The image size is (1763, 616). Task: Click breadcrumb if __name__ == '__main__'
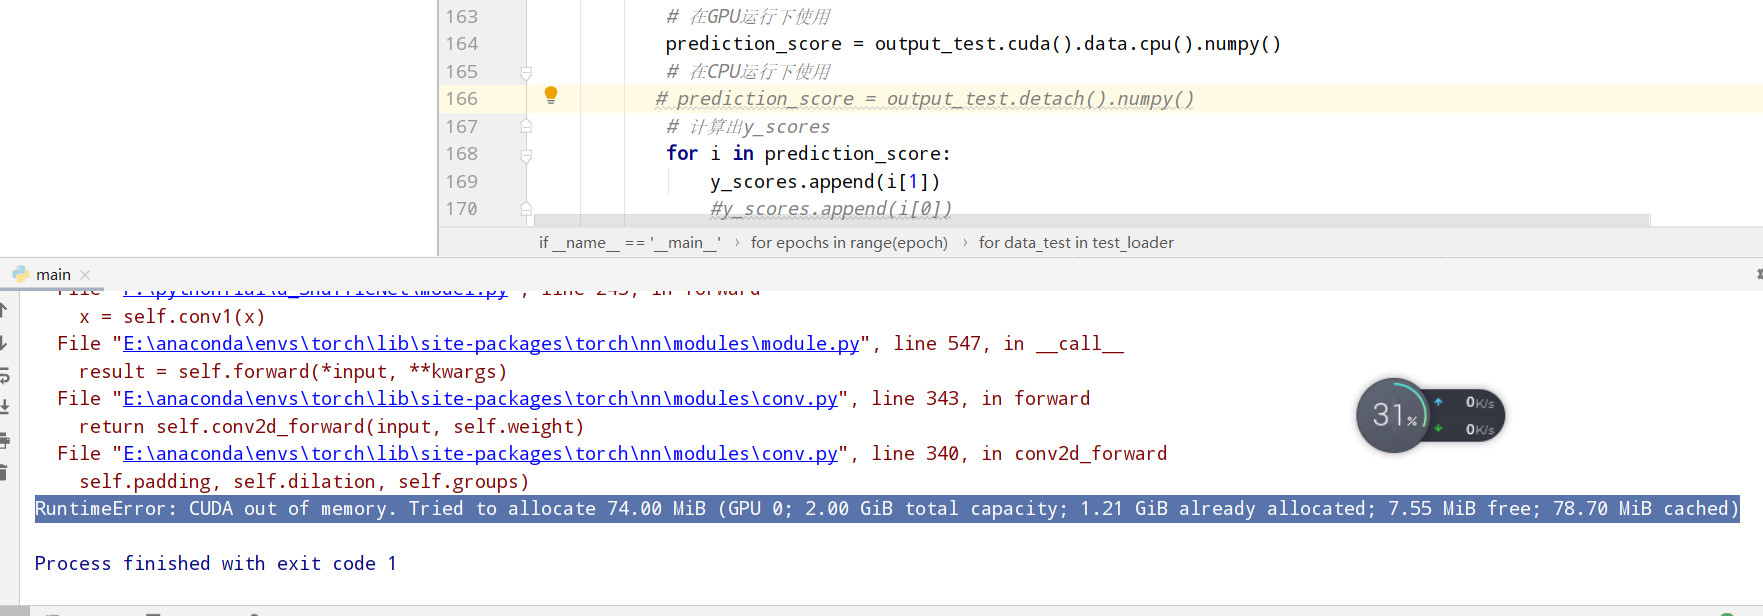pos(629,242)
